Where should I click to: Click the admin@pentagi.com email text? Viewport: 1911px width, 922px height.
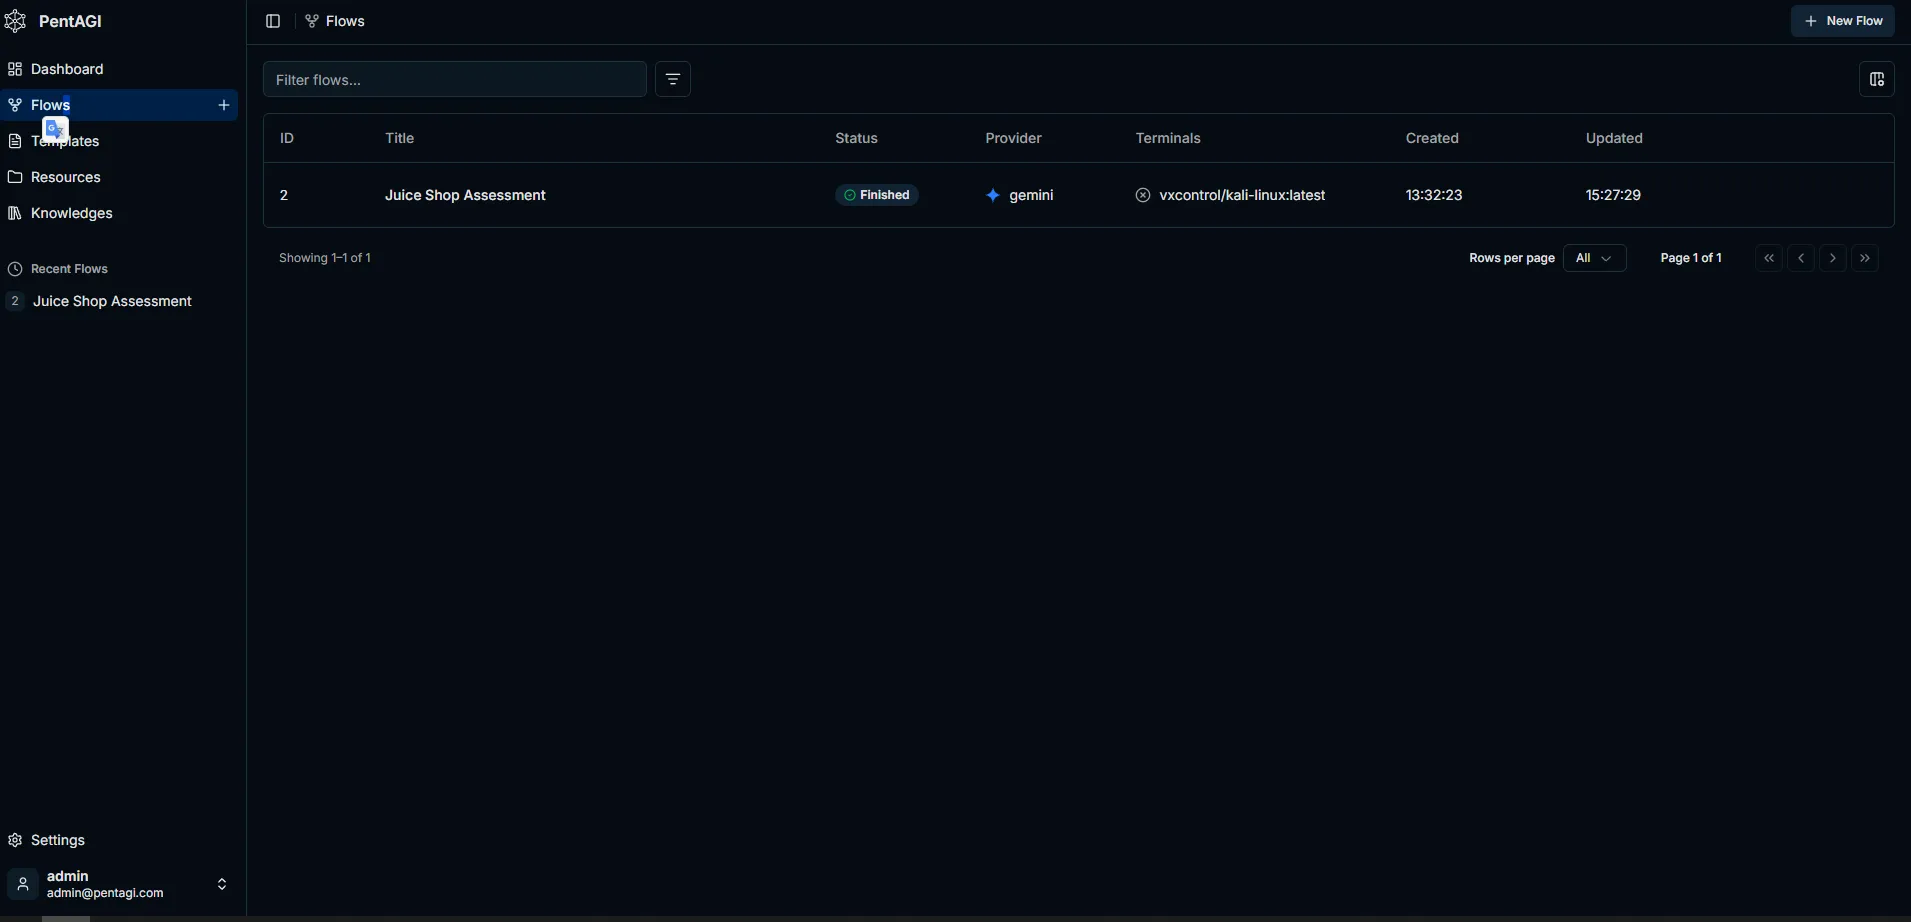[105, 893]
